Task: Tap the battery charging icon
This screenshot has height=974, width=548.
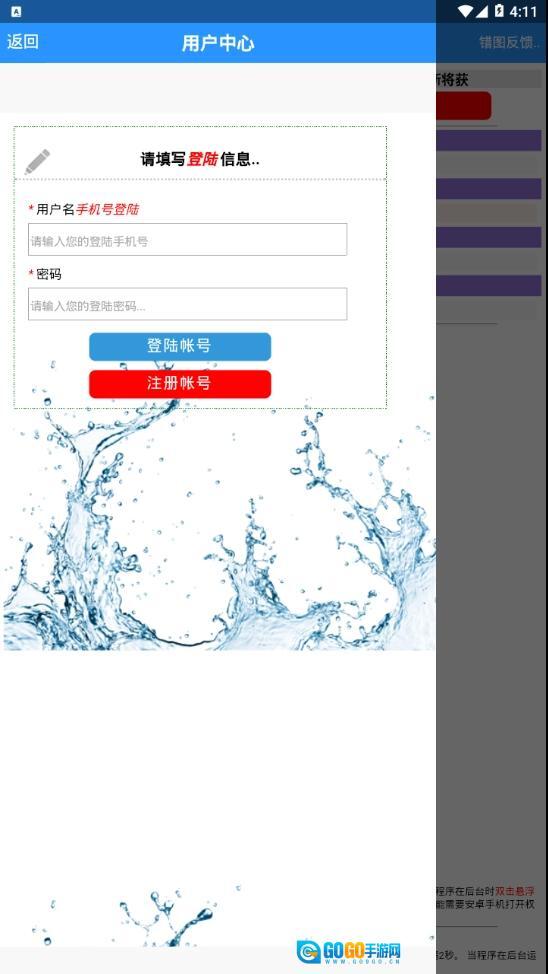Action: tap(499, 11)
